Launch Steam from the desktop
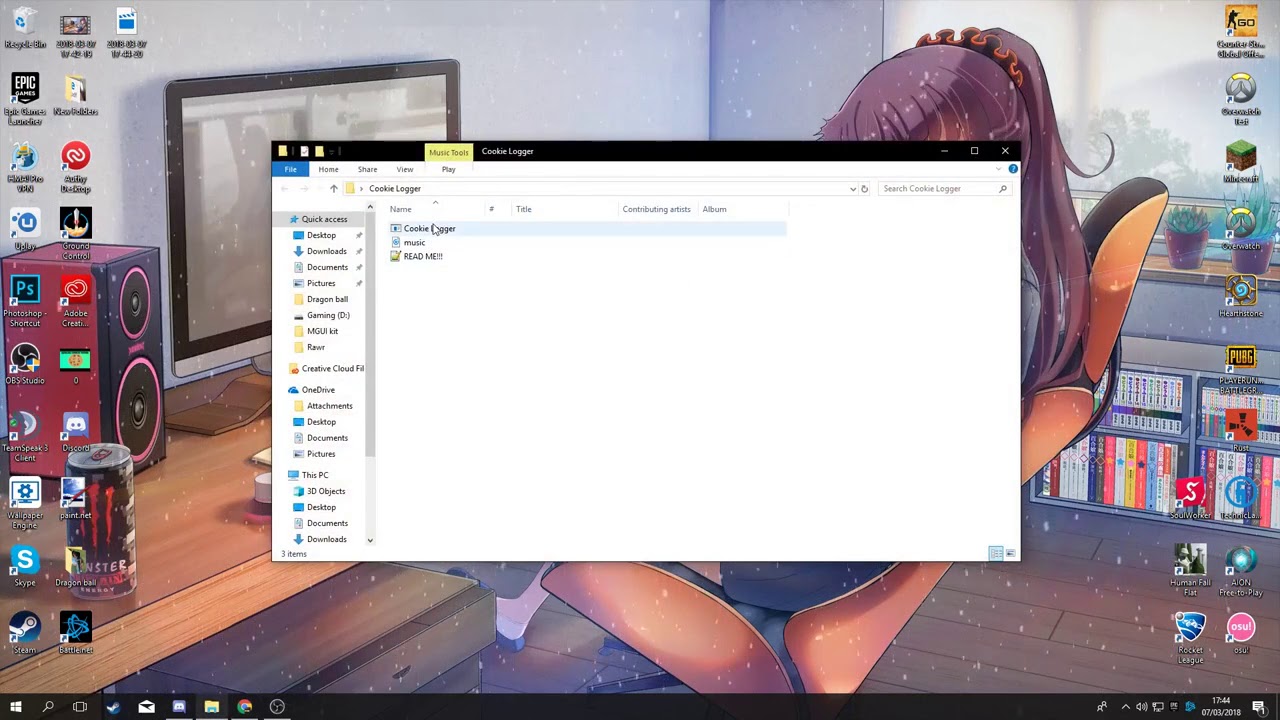Screen dimensions: 1280x720 pyautogui.click(x=25, y=632)
